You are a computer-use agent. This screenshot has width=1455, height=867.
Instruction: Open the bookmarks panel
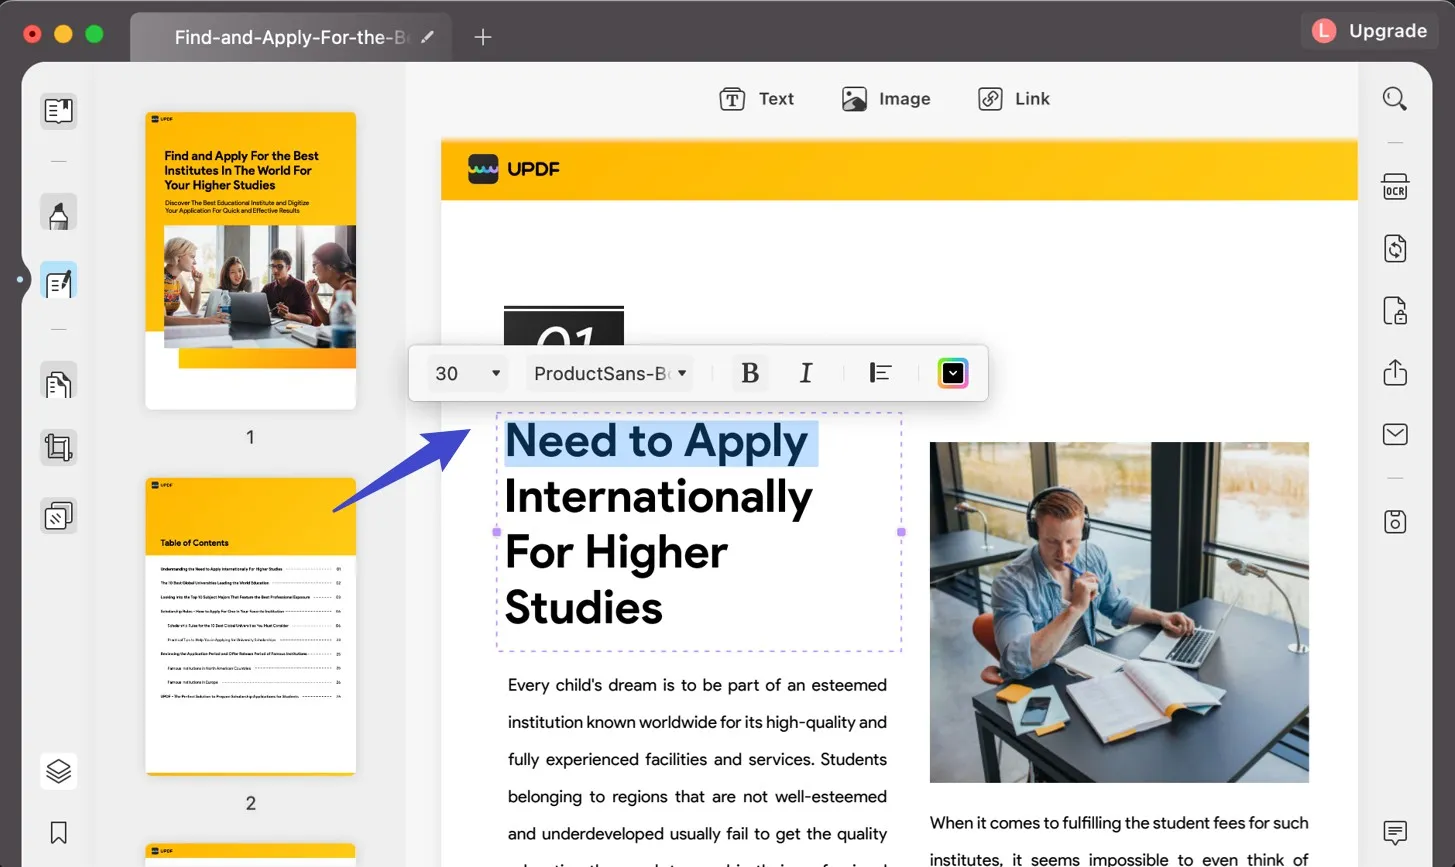tap(58, 832)
